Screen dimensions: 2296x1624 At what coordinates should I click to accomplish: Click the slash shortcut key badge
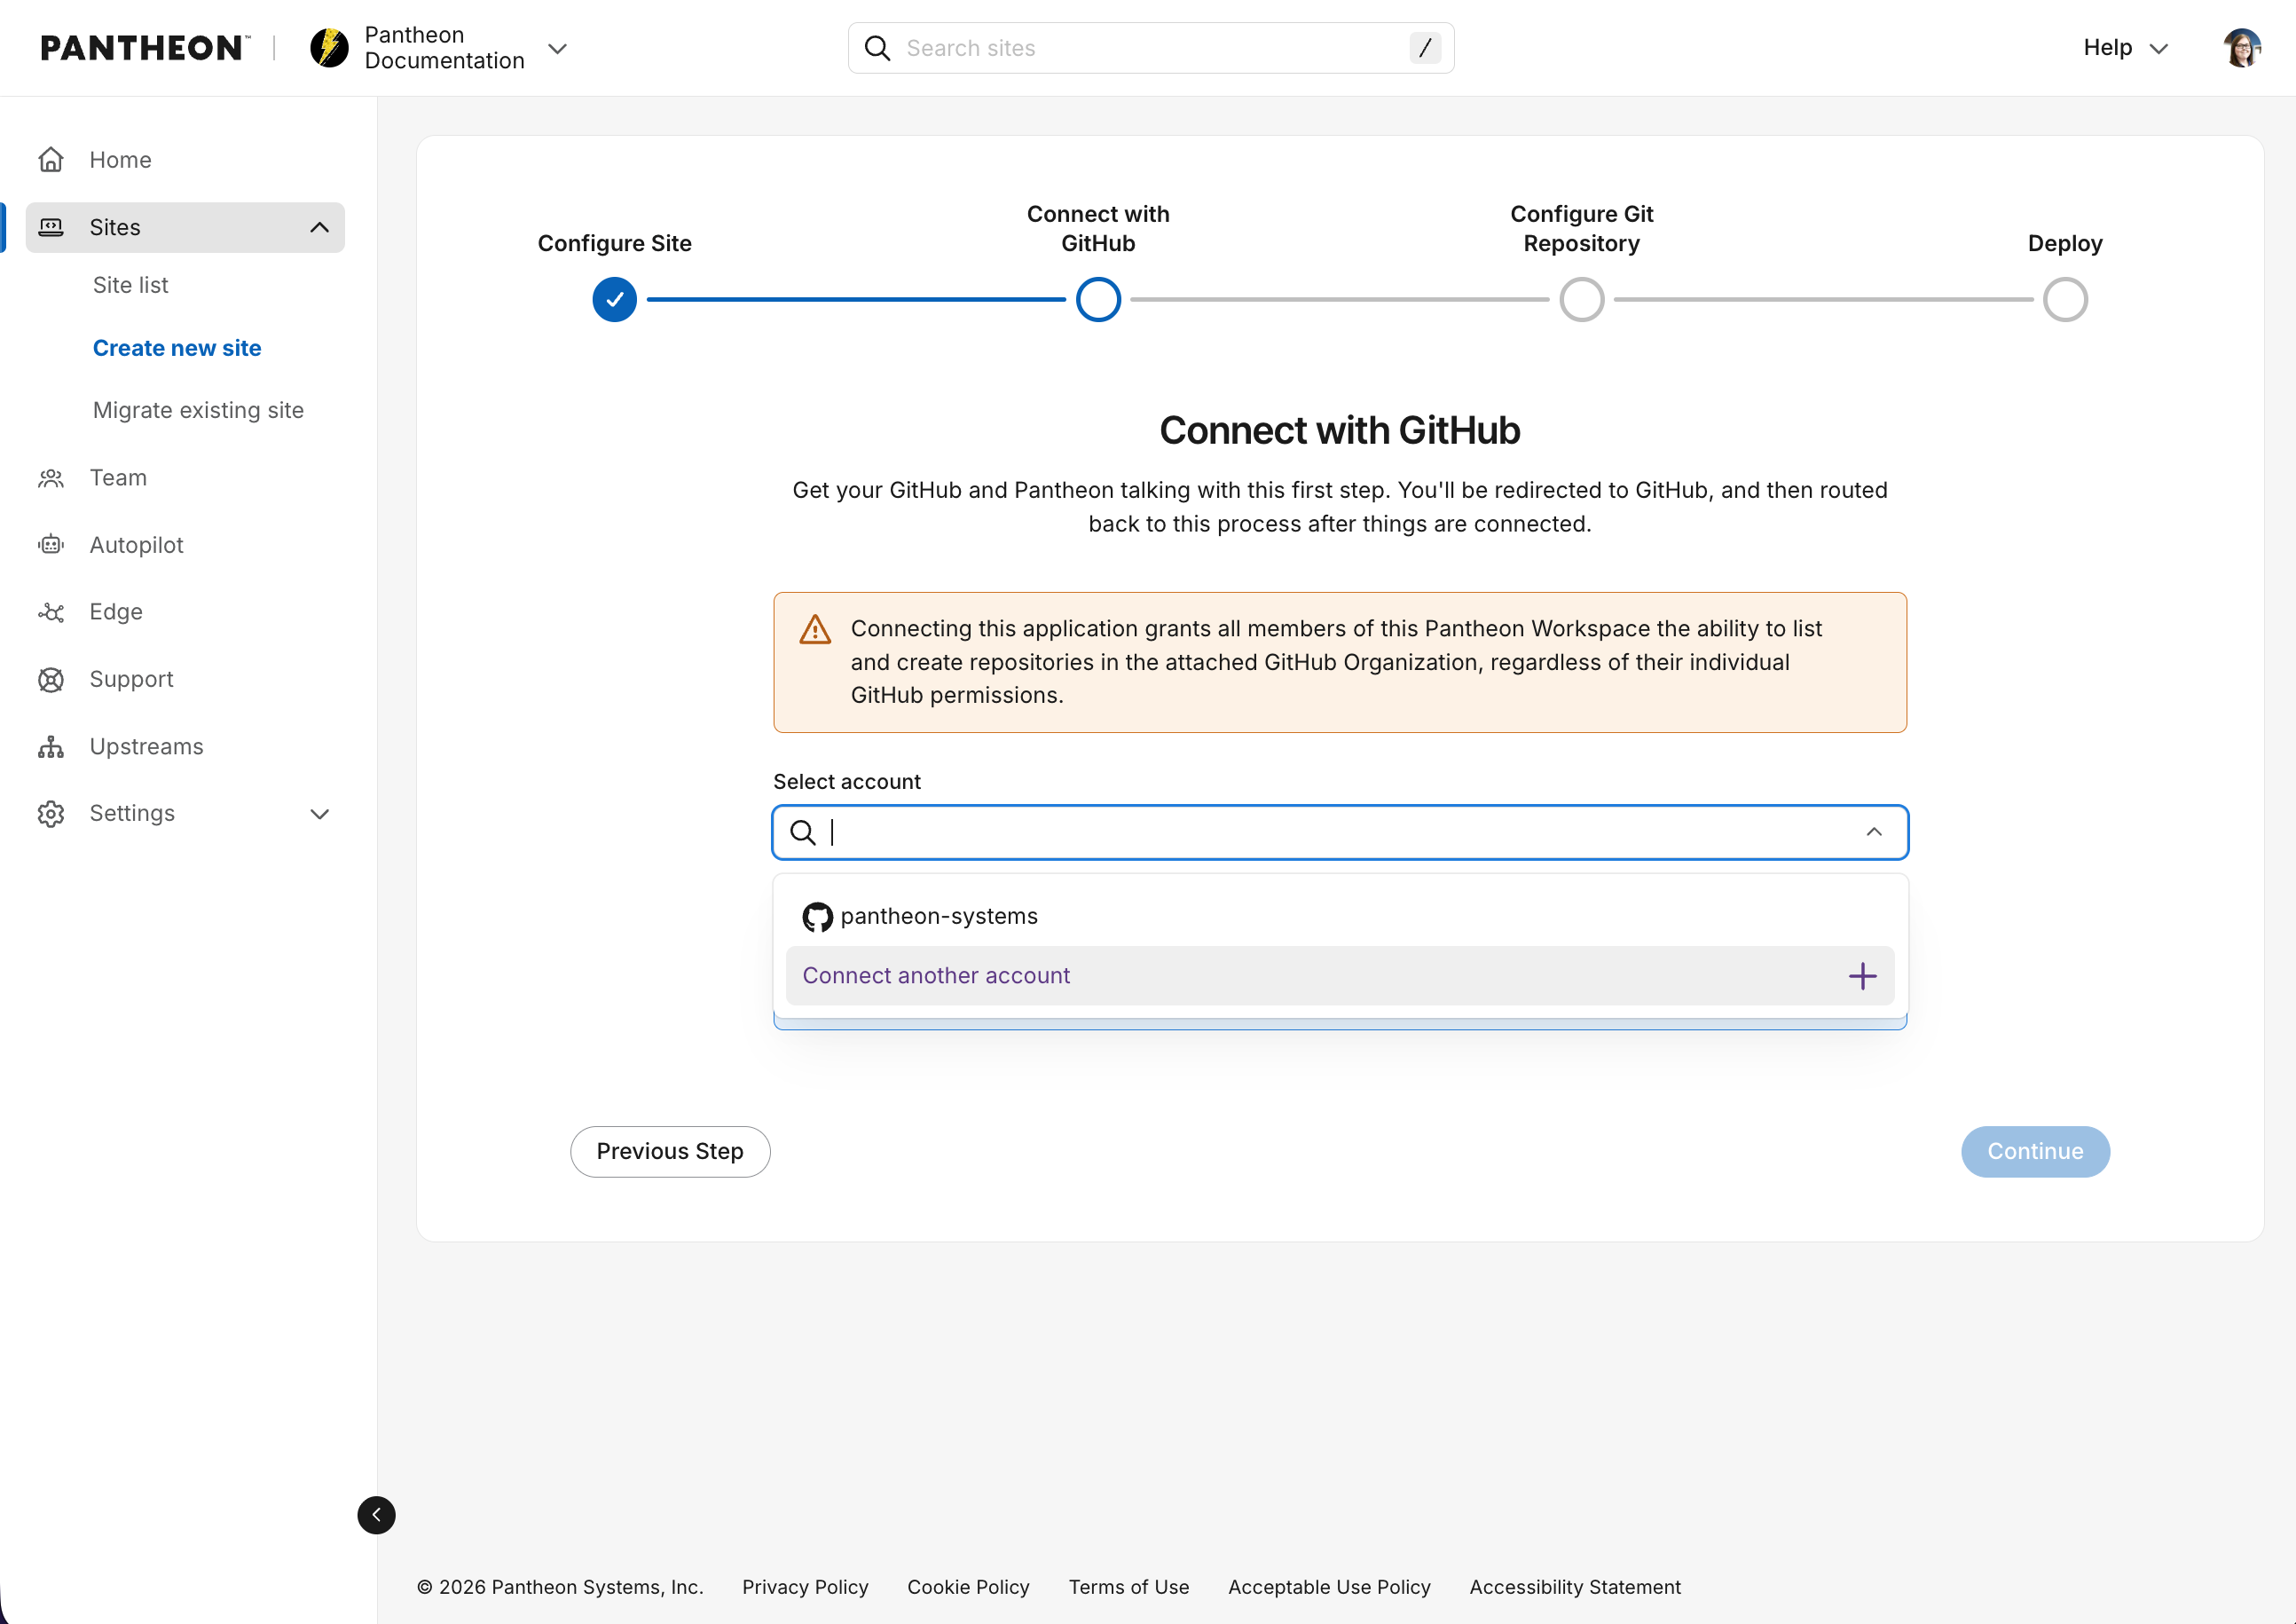coord(1424,48)
